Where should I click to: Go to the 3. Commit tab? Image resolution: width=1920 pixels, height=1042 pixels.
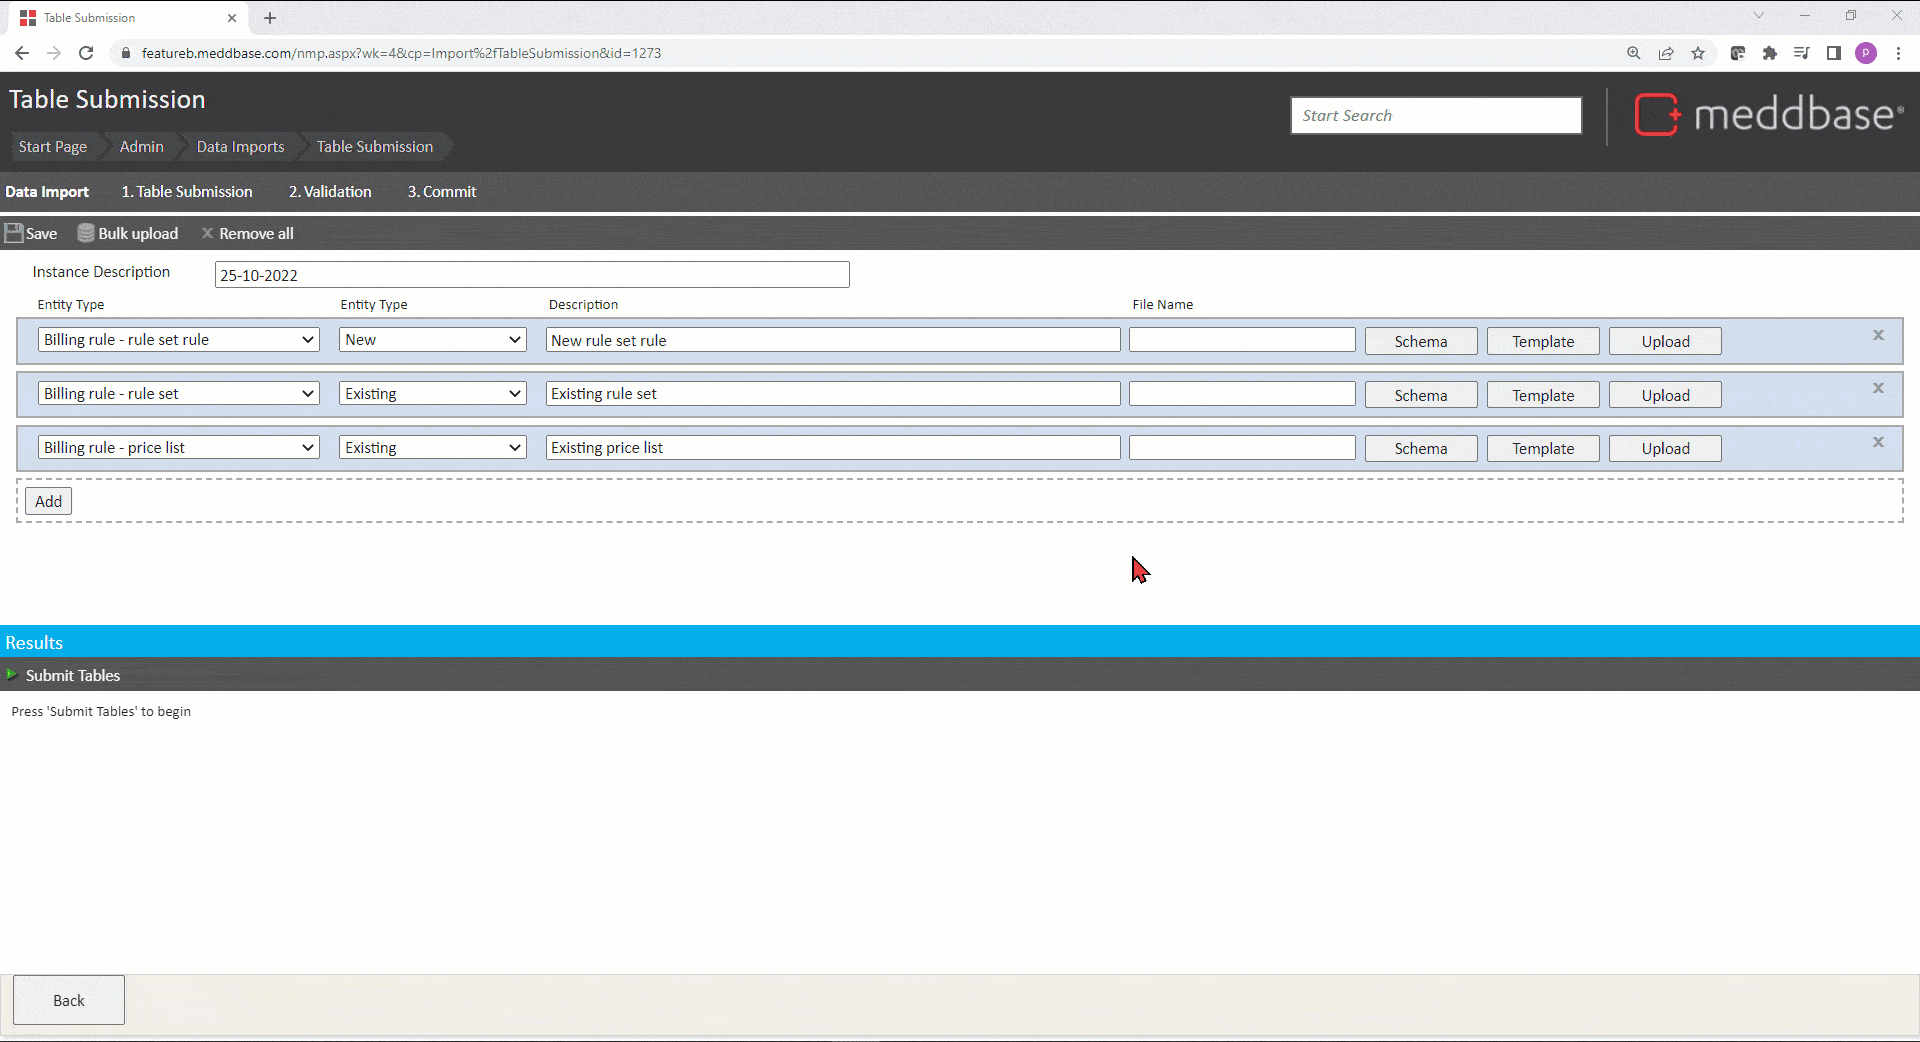(442, 192)
